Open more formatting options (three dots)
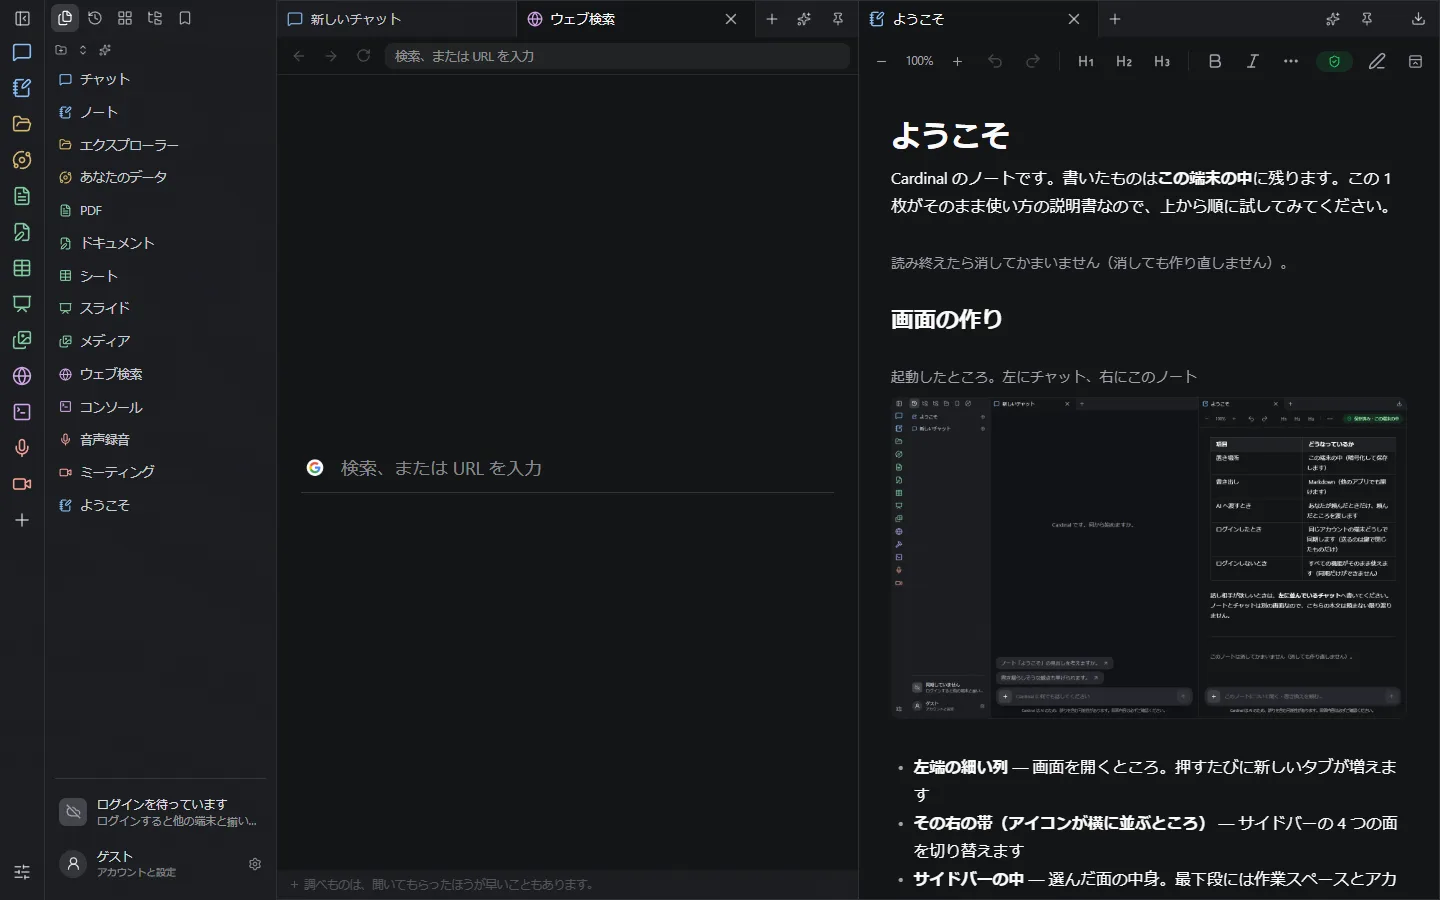This screenshot has width=1440, height=900. point(1291,61)
